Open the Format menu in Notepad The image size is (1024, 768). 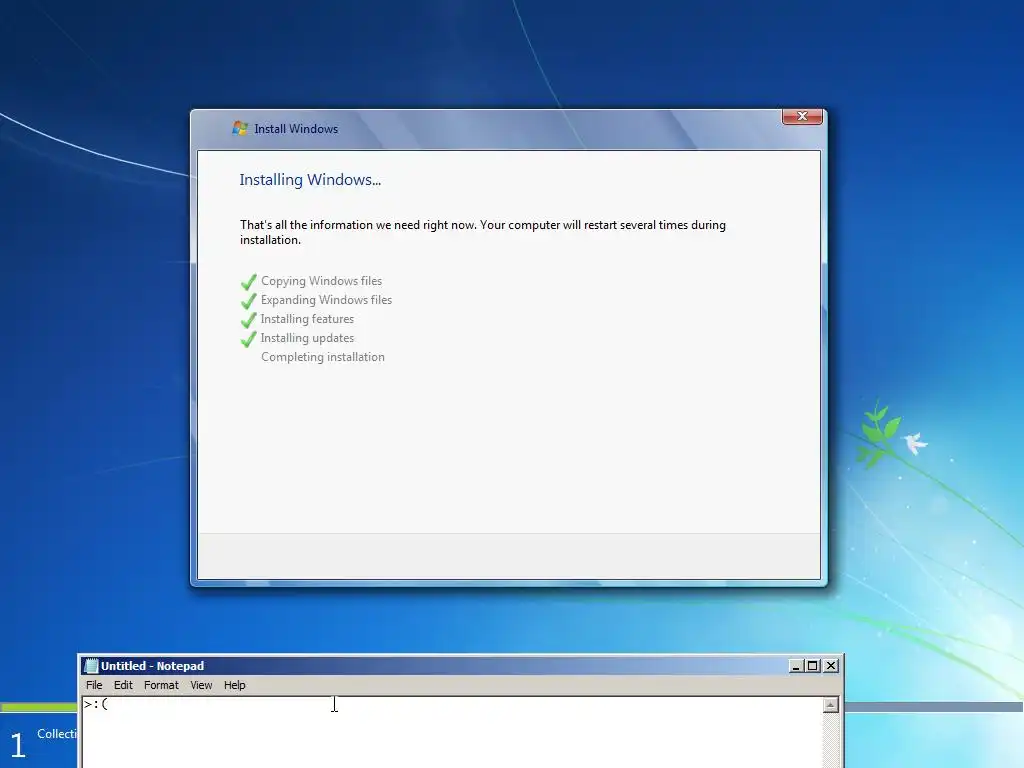pyautogui.click(x=161, y=685)
